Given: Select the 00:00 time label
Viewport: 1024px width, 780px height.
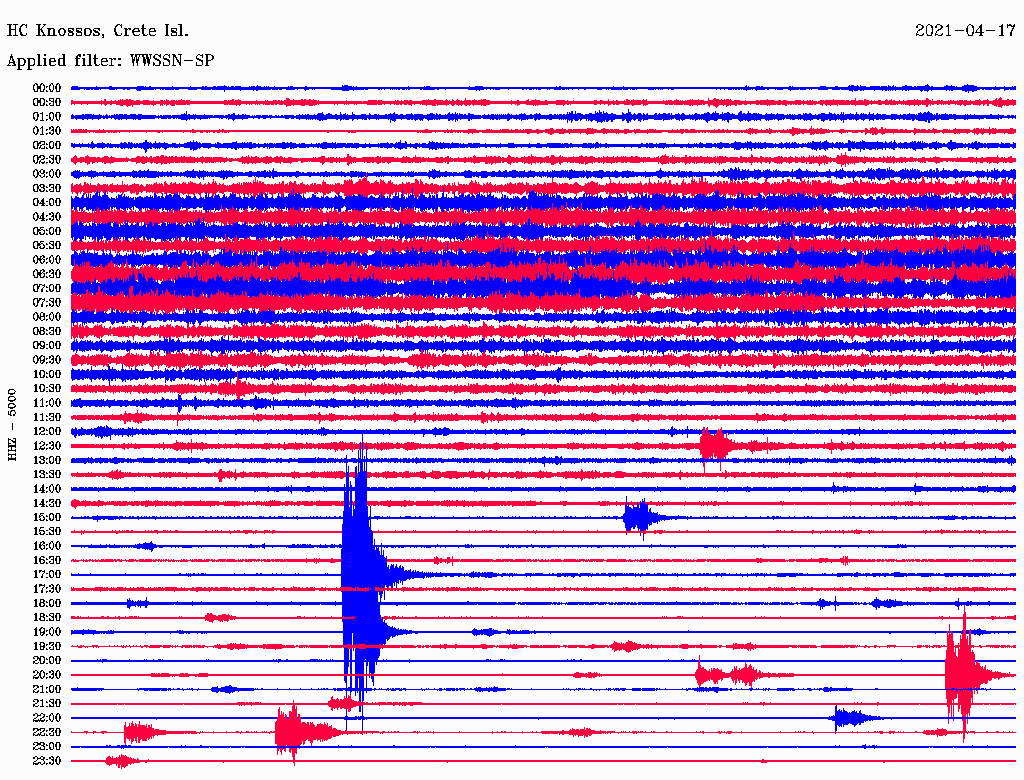Looking at the screenshot, I should (47, 88).
